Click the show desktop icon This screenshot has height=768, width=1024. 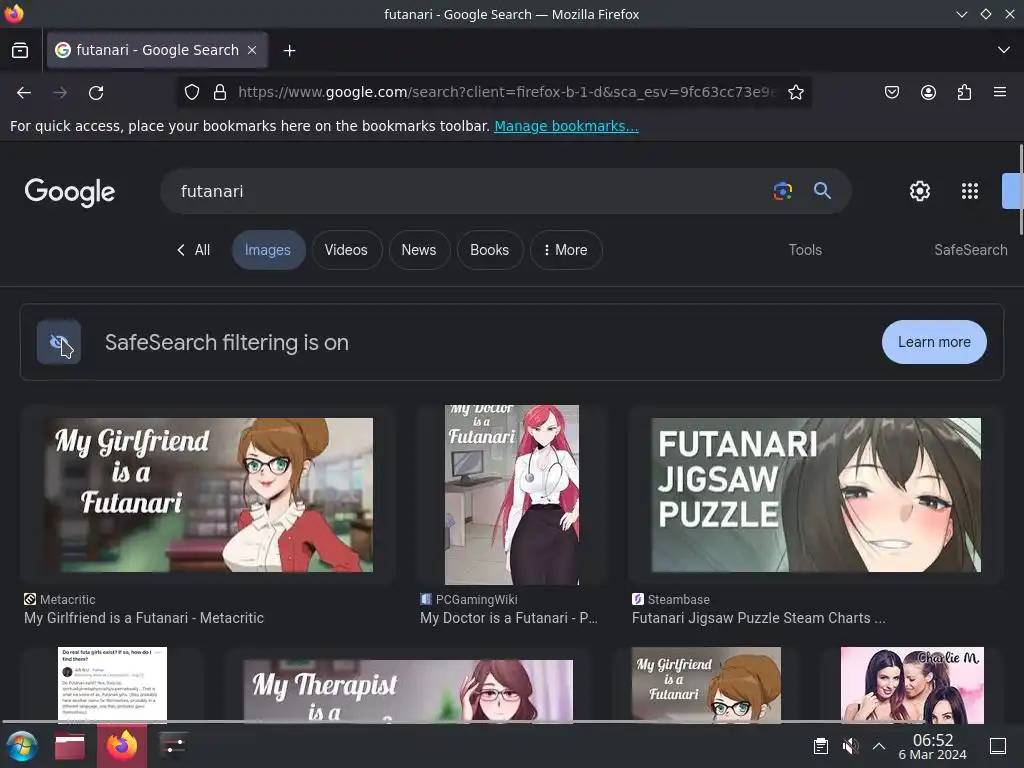coord(998,746)
